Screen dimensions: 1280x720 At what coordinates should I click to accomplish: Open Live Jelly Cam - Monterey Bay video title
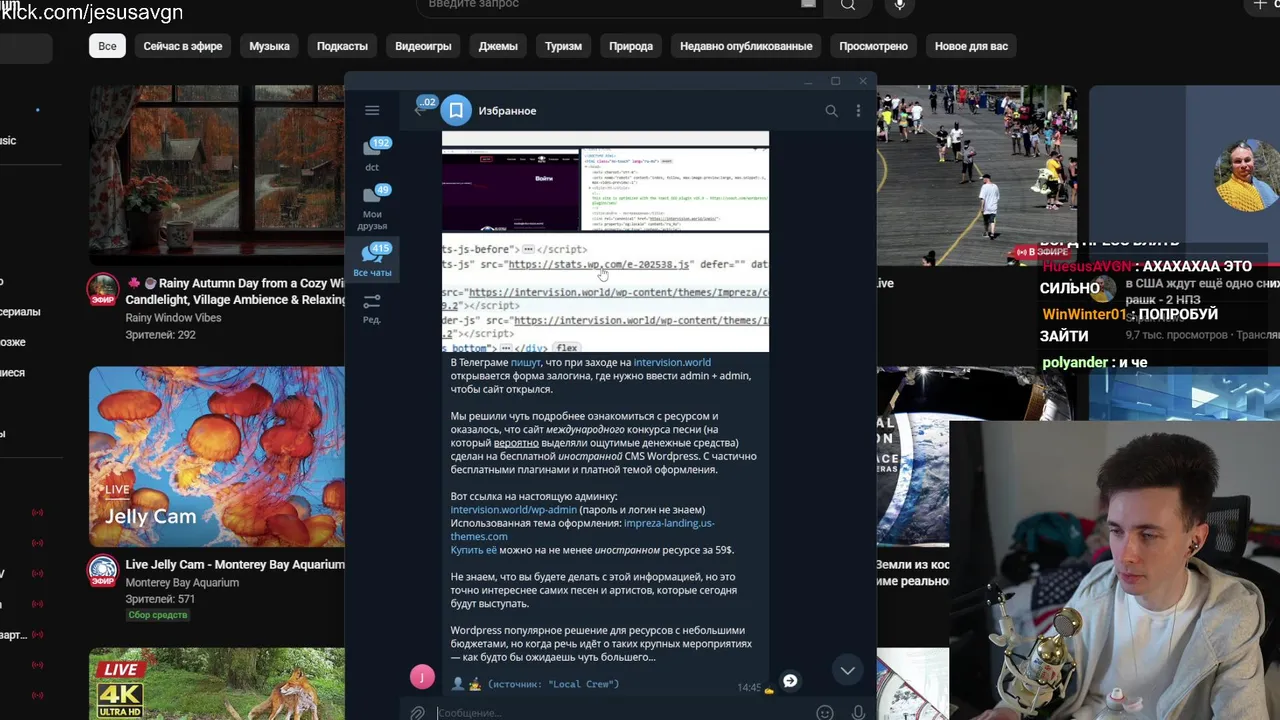234,565
